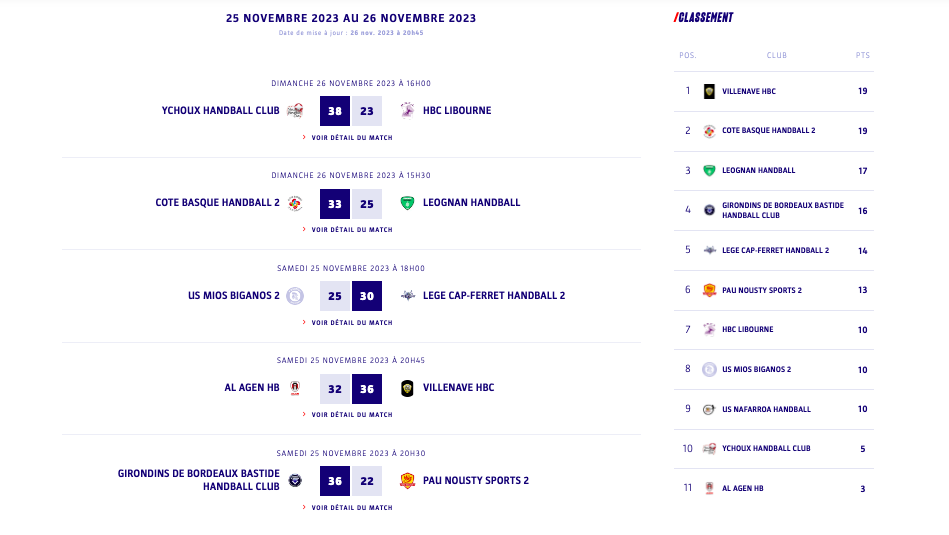Open US Nafarroa Handball from the standings
The image size is (949, 535).
pyautogui.click(x=766, y=409)
